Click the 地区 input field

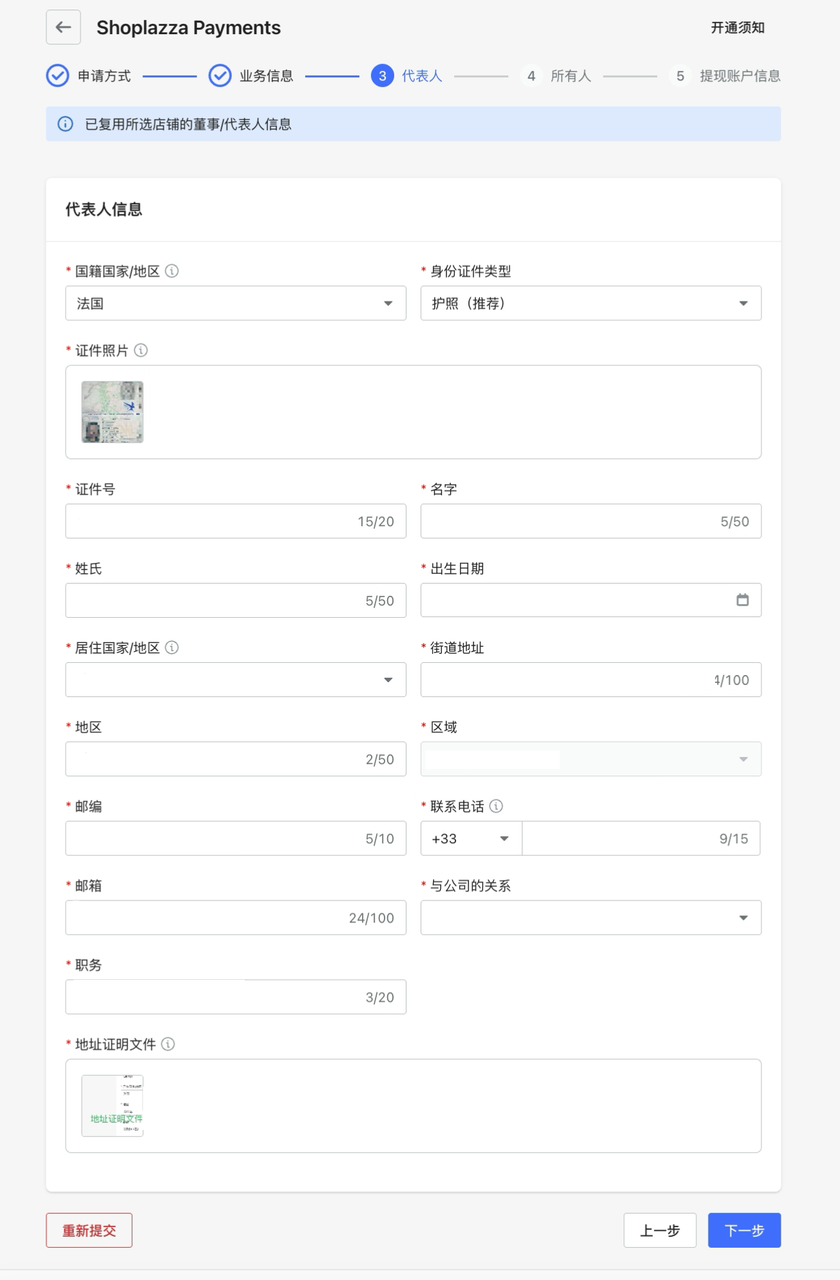(x=236, y=759)
